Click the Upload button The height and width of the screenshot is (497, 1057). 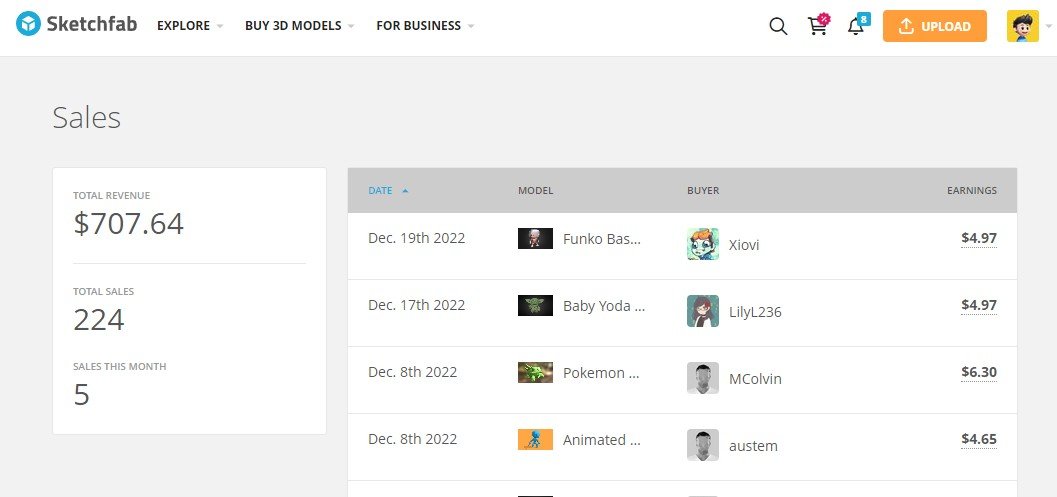pos(934,26)
